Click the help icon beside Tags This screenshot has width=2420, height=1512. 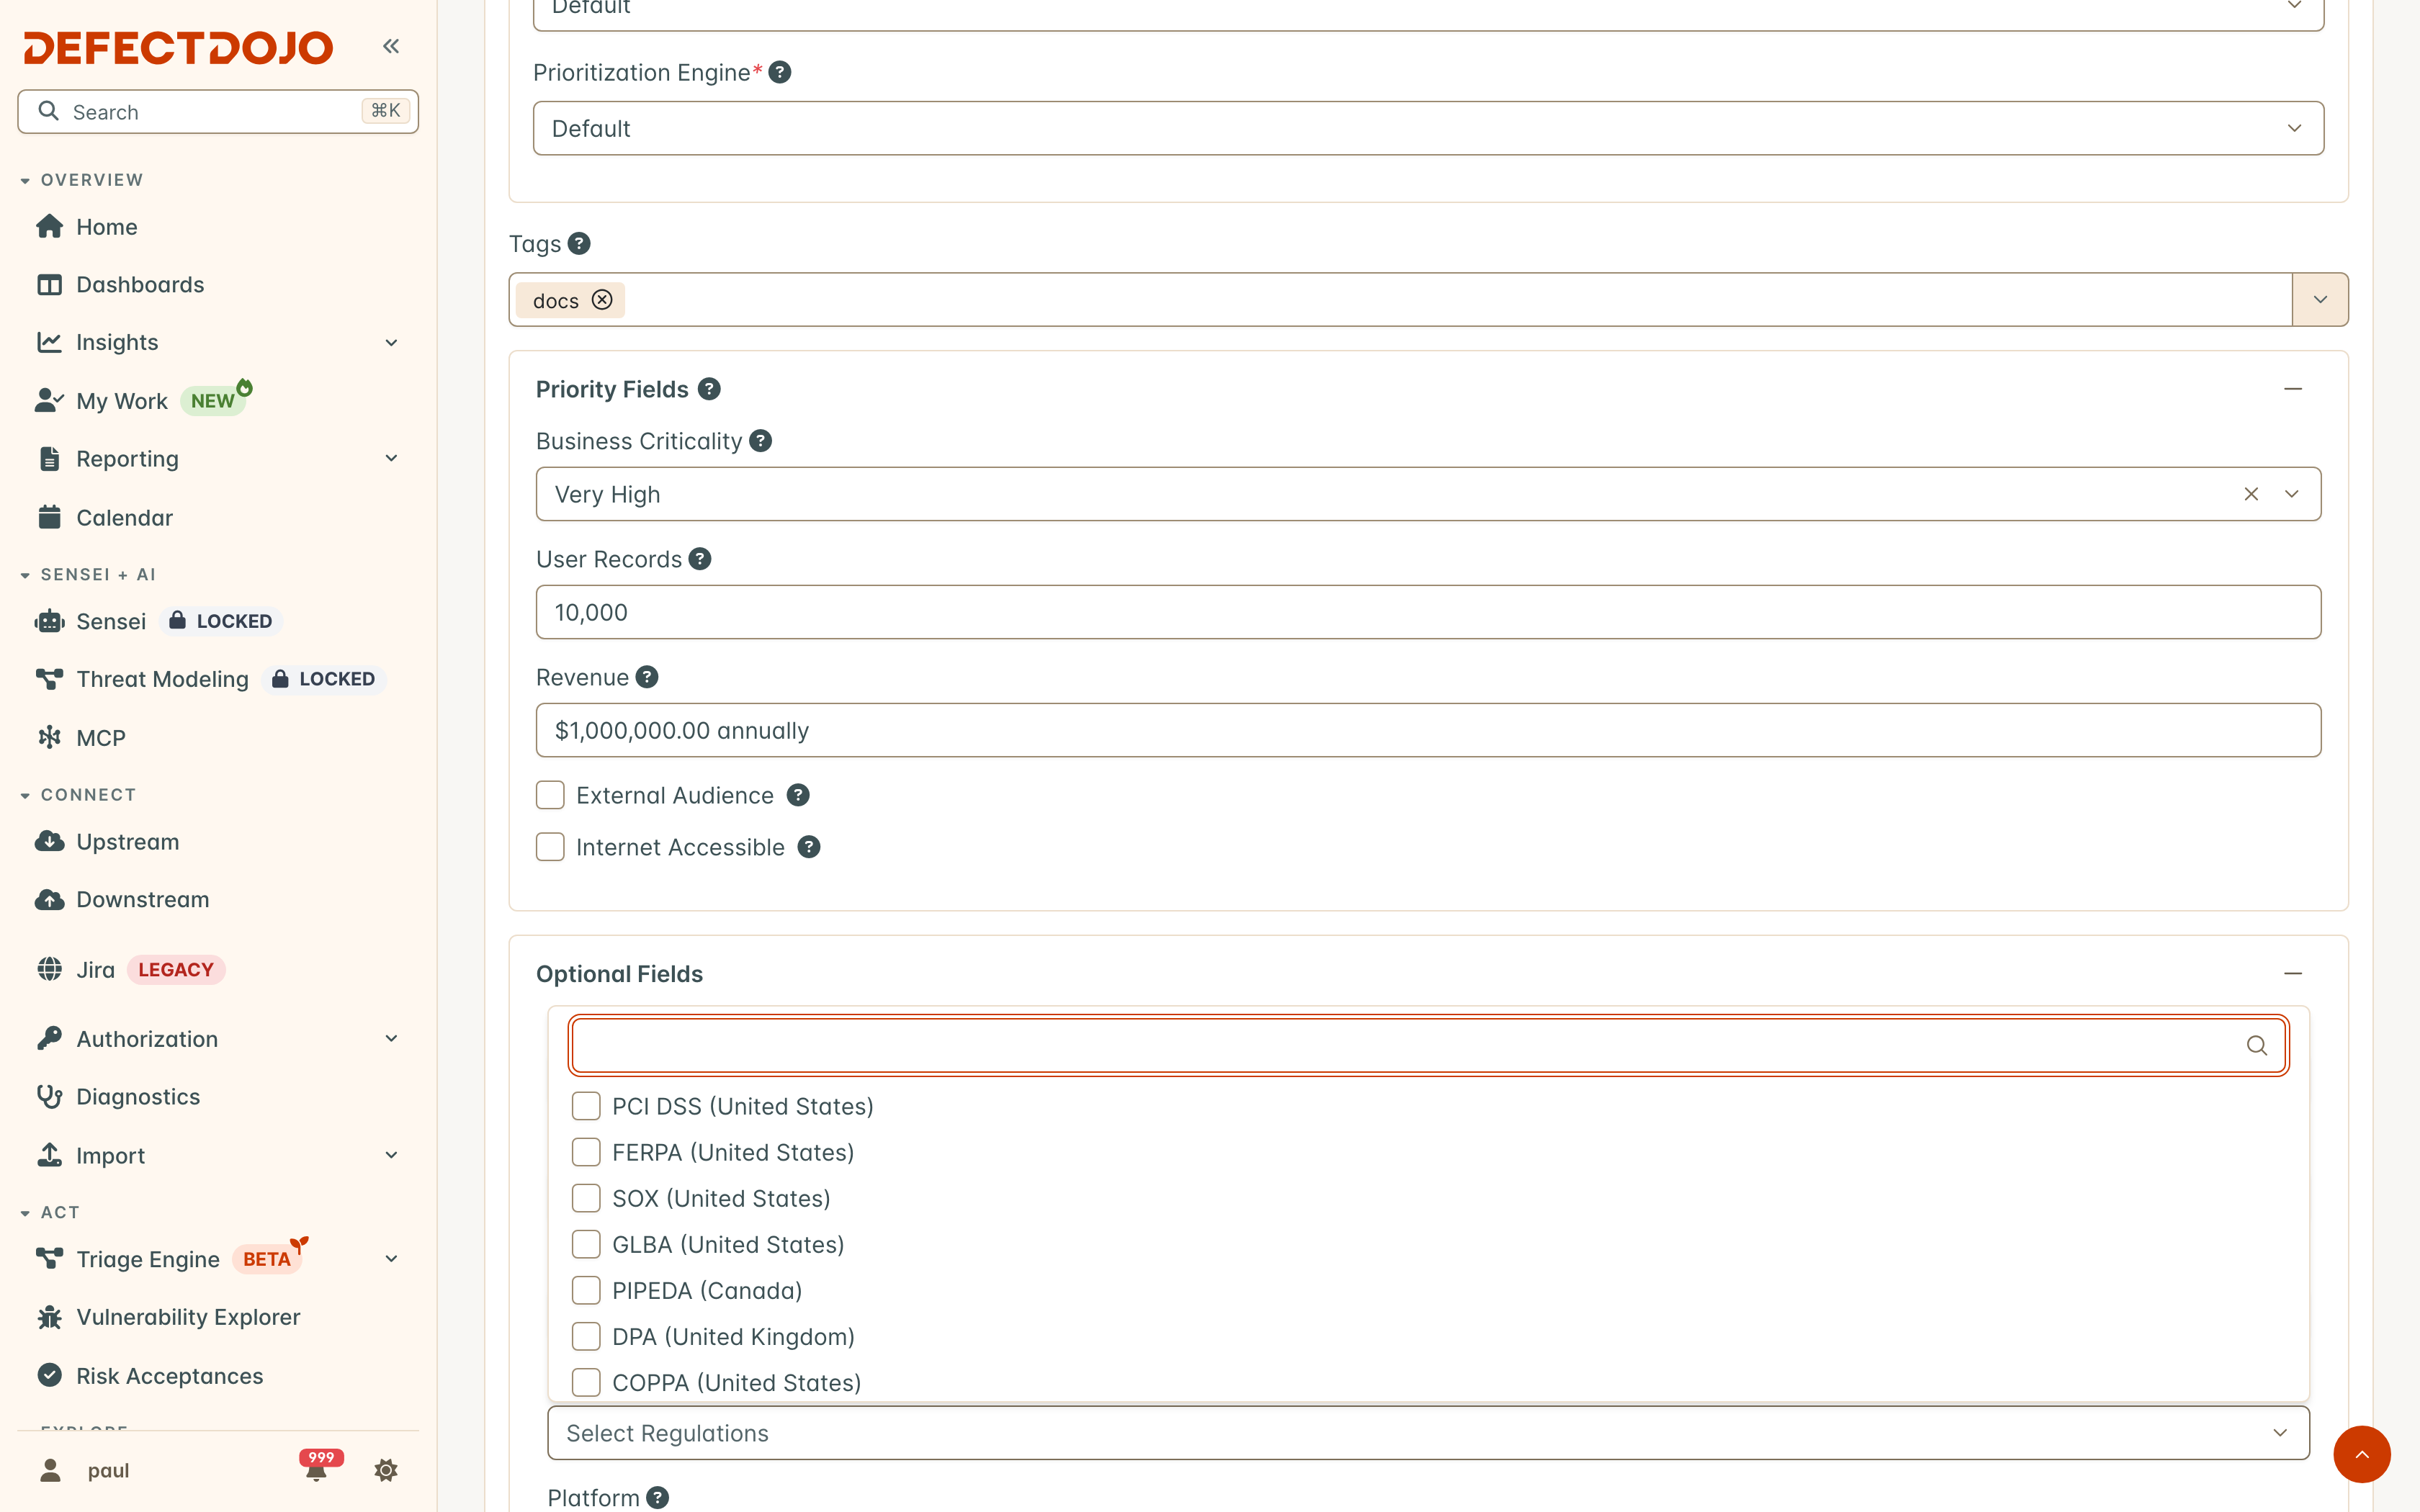click(579, 244)
